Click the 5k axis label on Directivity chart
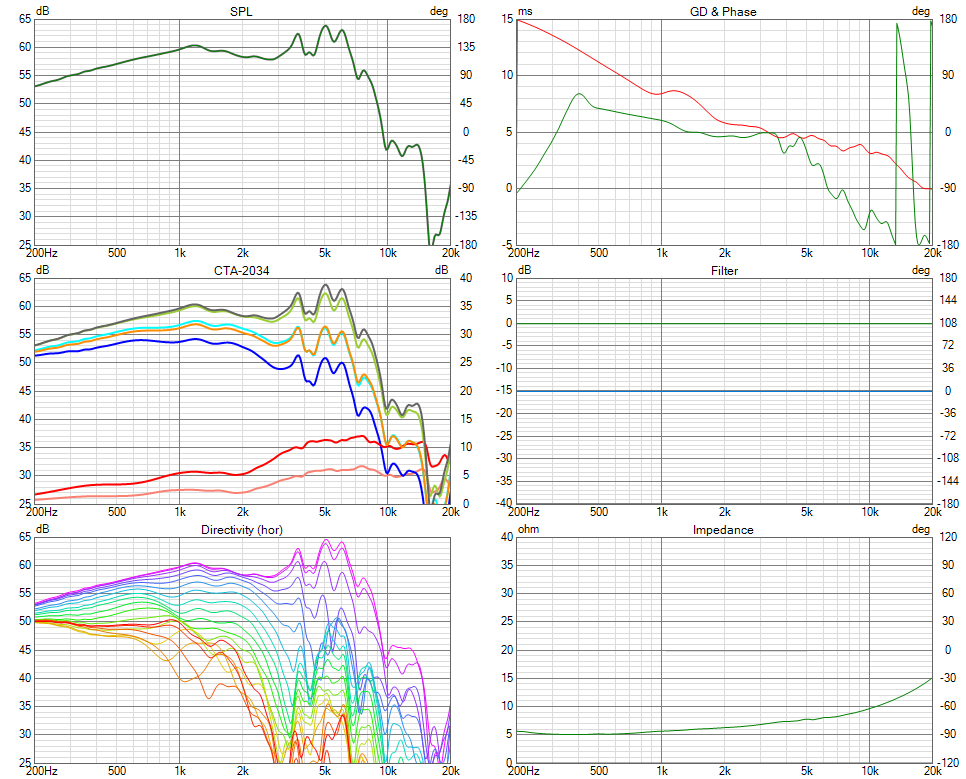Screen dimensions: 966x779 click(x=325, y=770)
